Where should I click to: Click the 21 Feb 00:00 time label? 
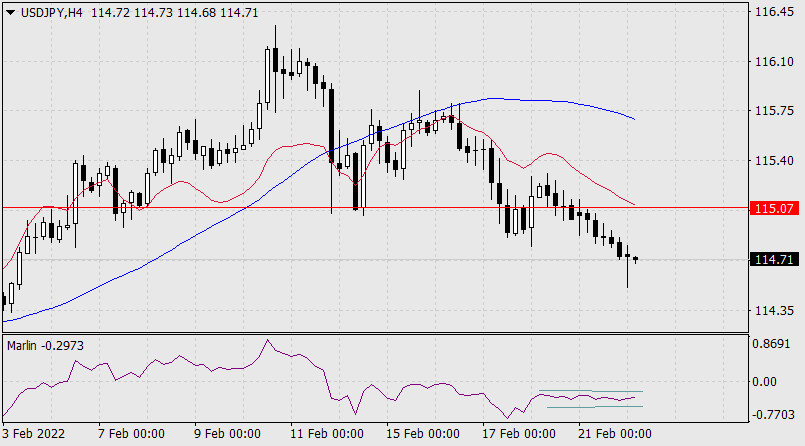click(x=615, y=434)
